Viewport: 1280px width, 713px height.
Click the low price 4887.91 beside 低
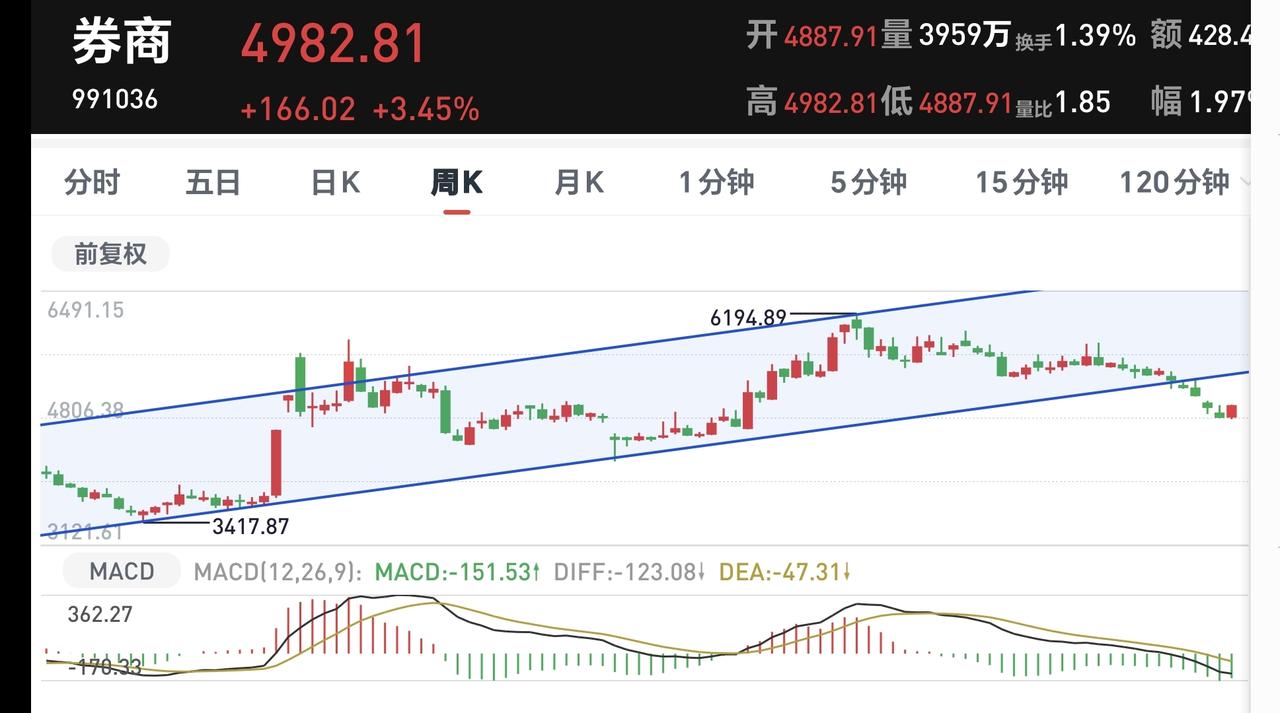[965, 101]
